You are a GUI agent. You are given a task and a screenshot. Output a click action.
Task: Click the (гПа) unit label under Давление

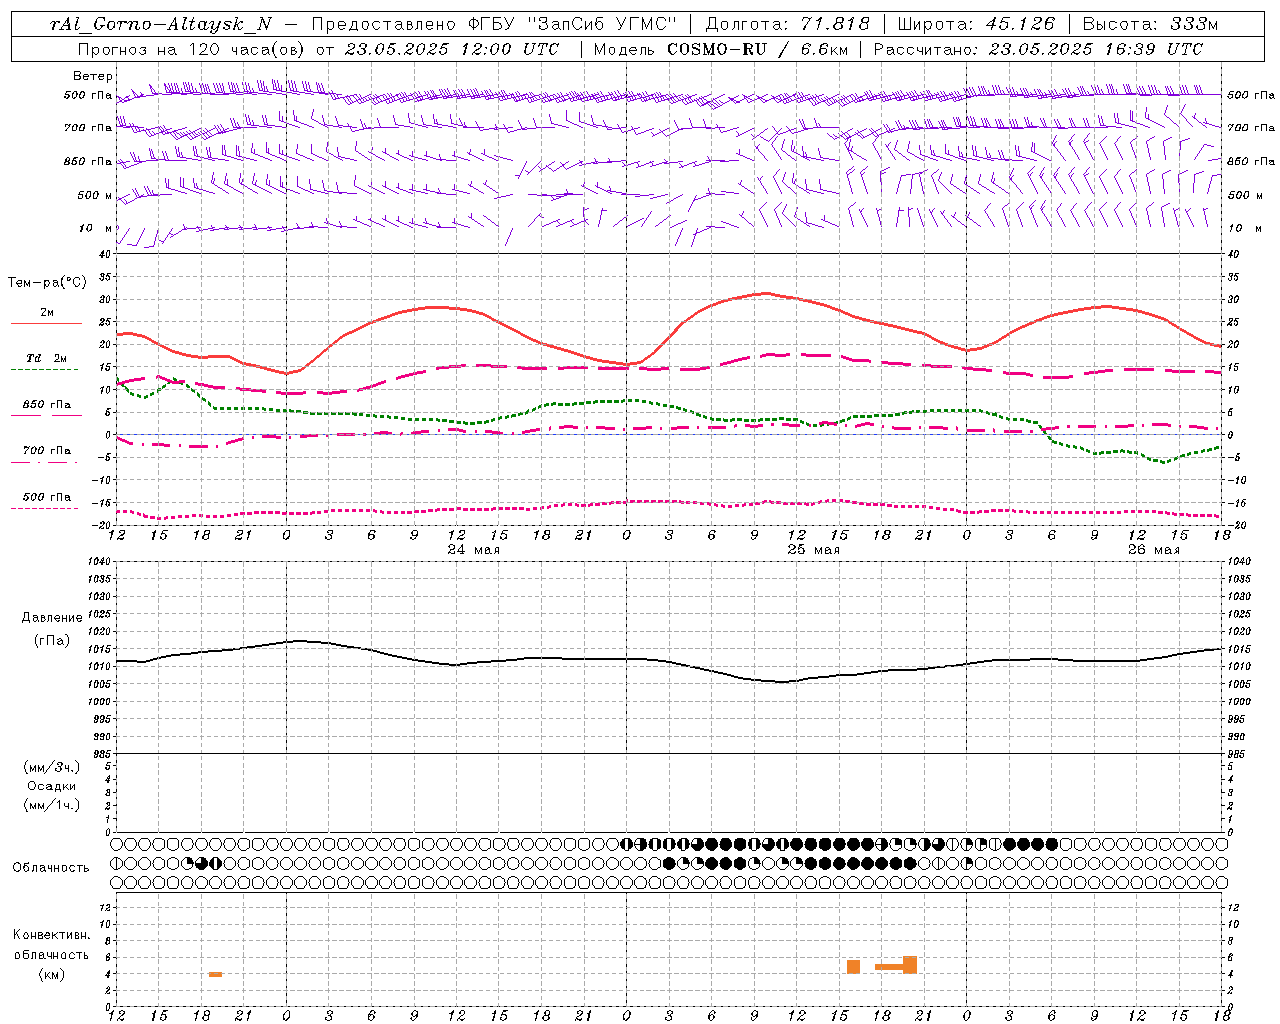pyautogui.click(x=52, y=641)
